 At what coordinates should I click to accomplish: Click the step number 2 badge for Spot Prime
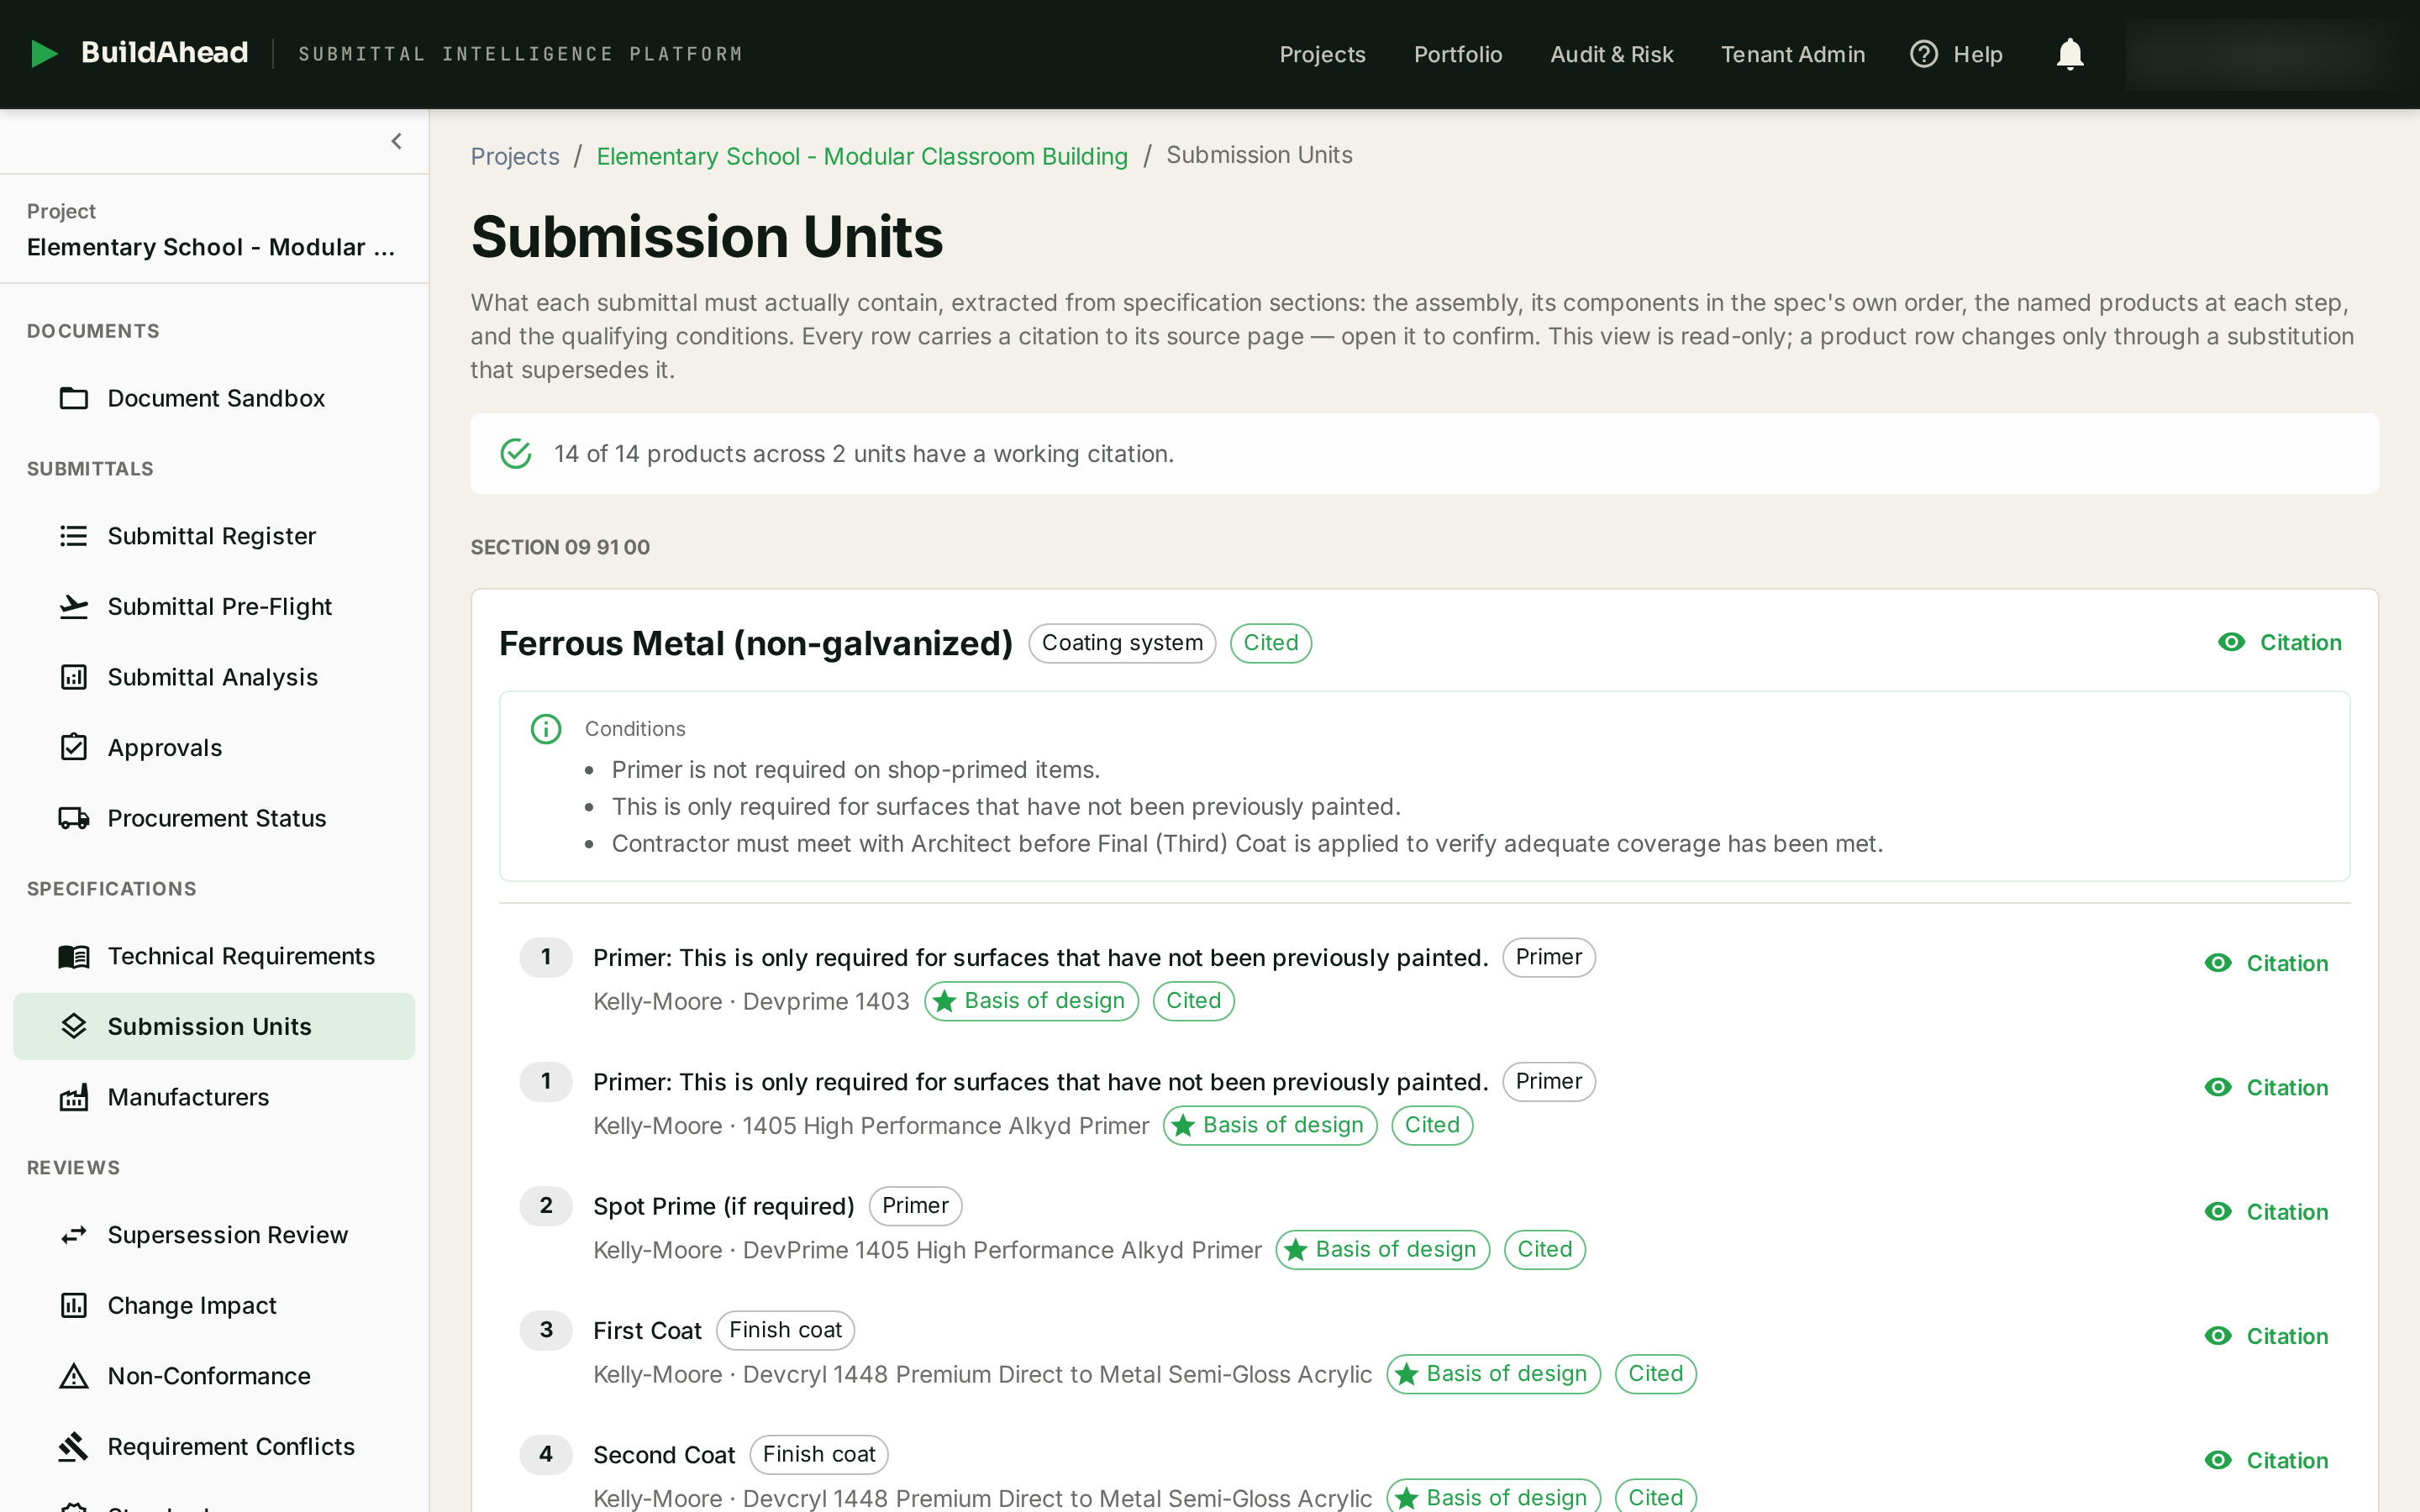(546, 1206)
